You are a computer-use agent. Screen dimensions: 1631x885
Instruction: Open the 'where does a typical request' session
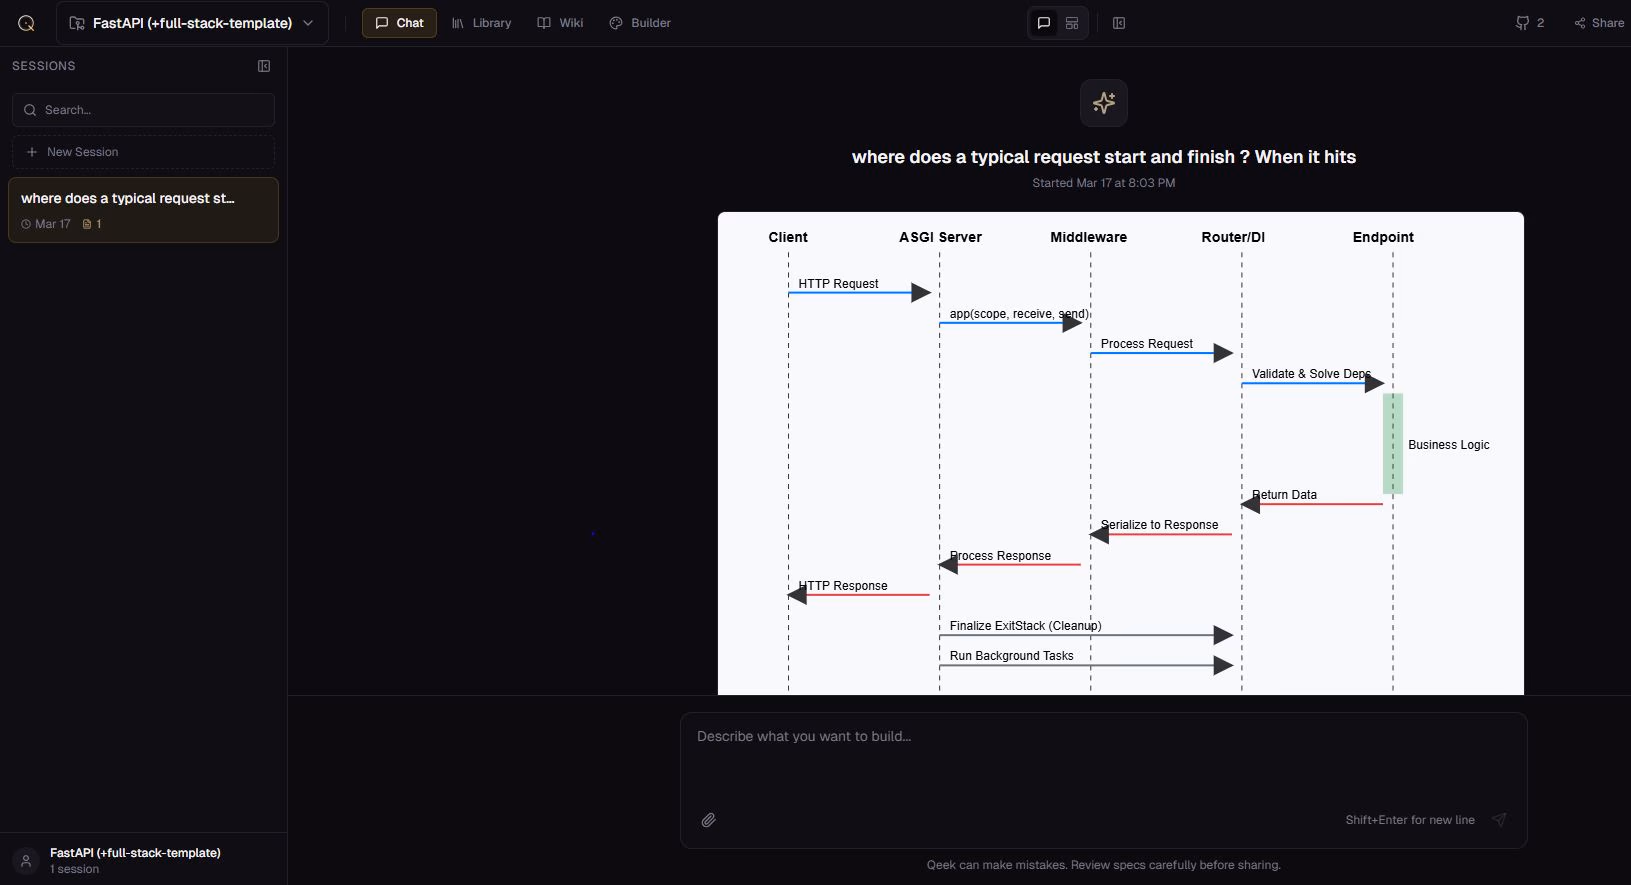point(143,210)
